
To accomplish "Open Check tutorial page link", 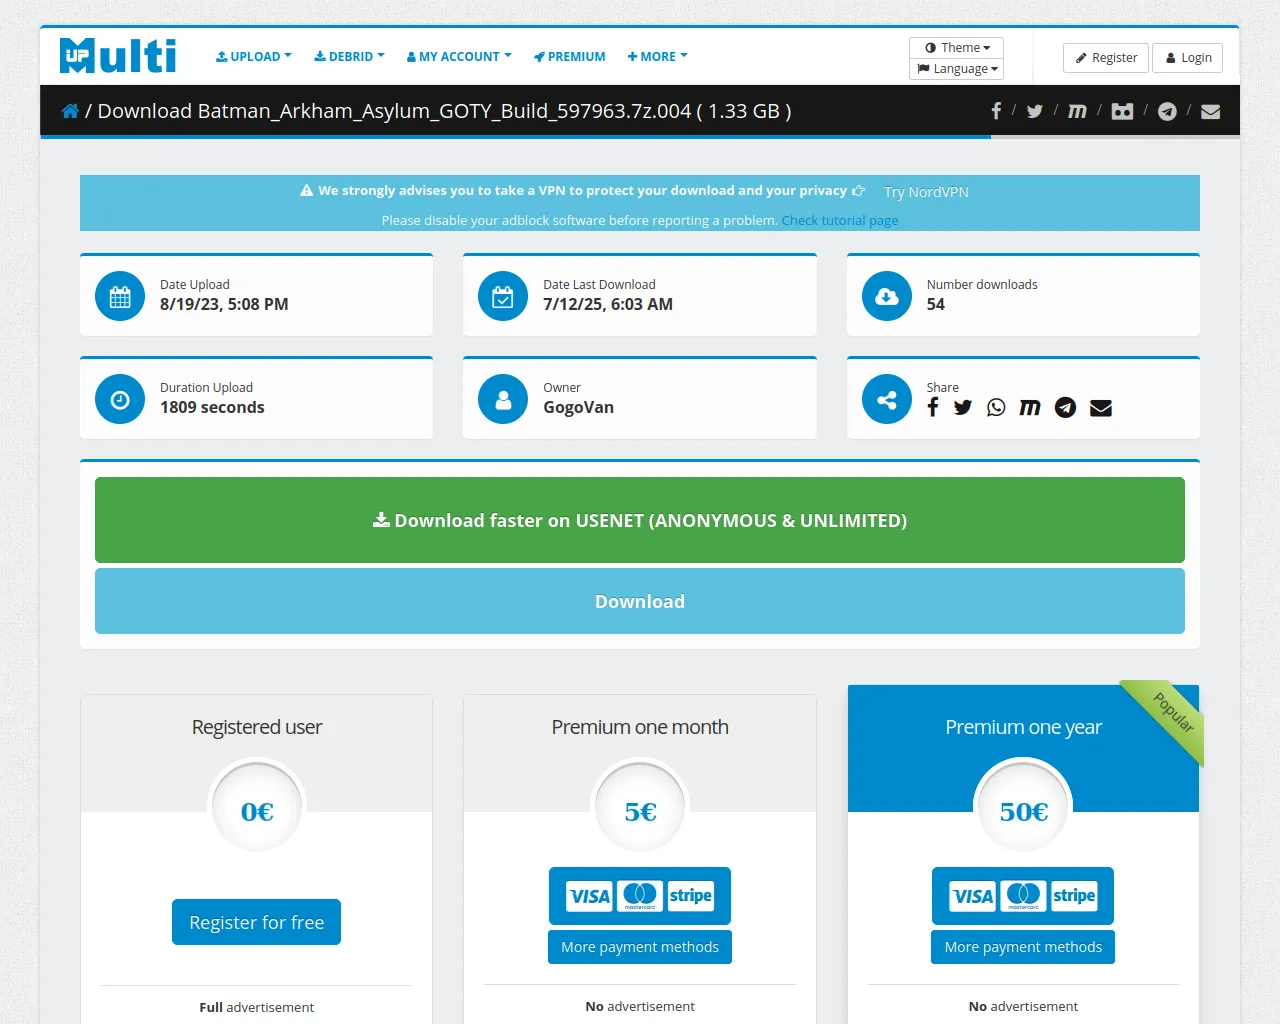I will pyautogui.click(x=840, y=220).
